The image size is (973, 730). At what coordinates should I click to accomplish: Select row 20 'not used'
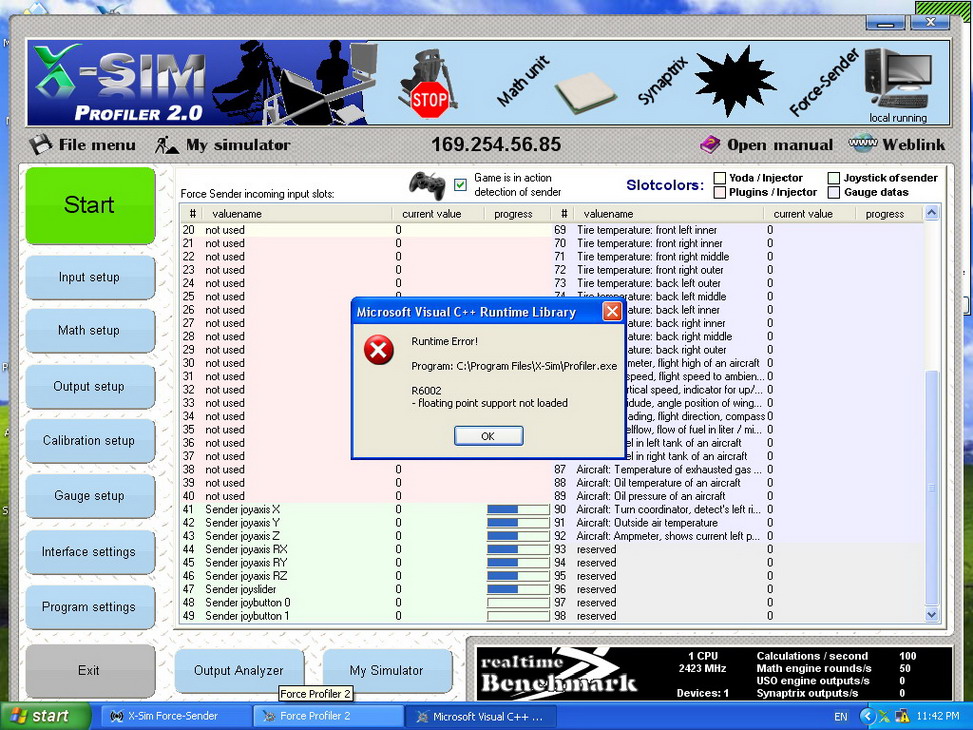click(x=365, y=230)
